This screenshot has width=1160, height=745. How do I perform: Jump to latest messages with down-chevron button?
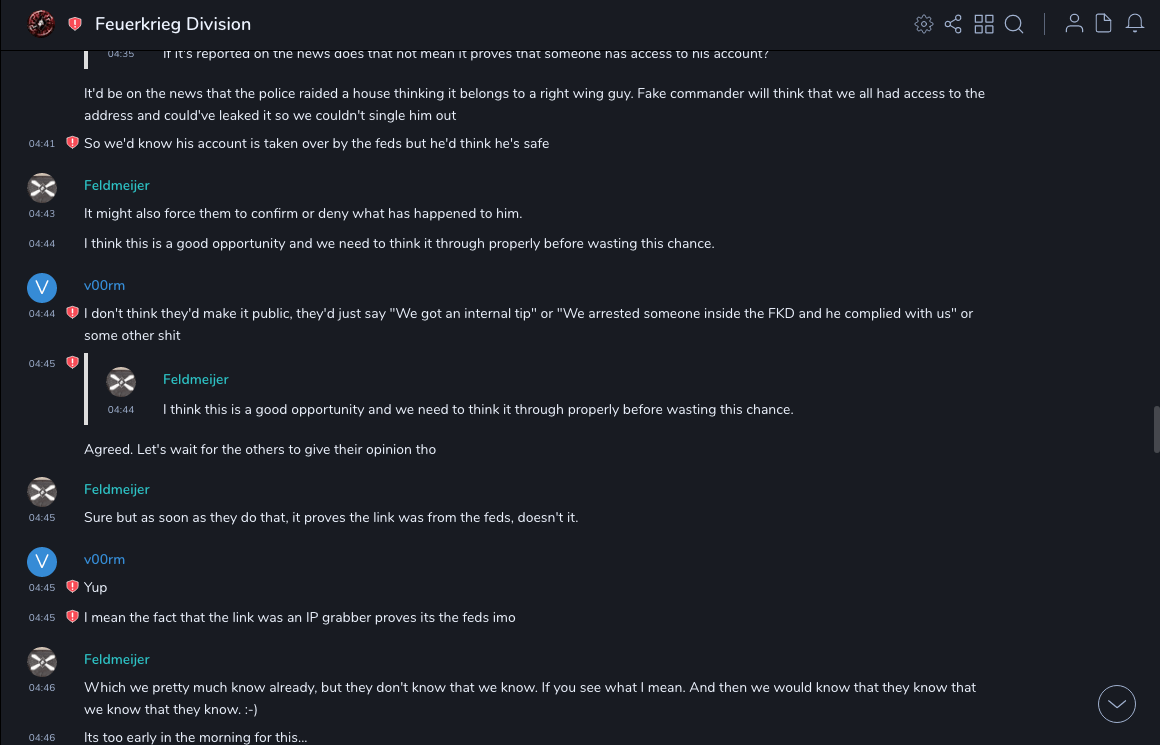1117,704
